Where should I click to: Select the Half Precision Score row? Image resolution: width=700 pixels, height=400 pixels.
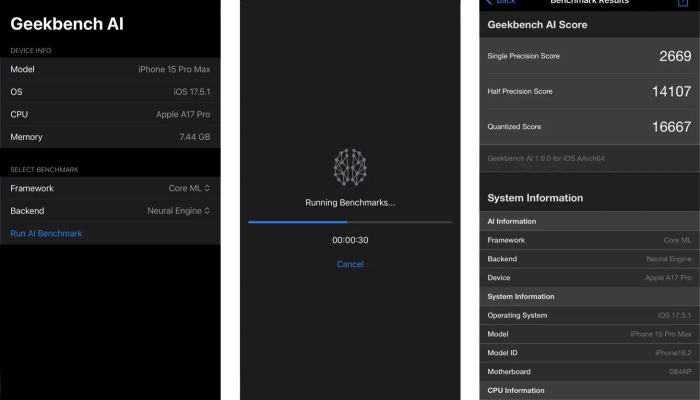[x=589, y=91]
